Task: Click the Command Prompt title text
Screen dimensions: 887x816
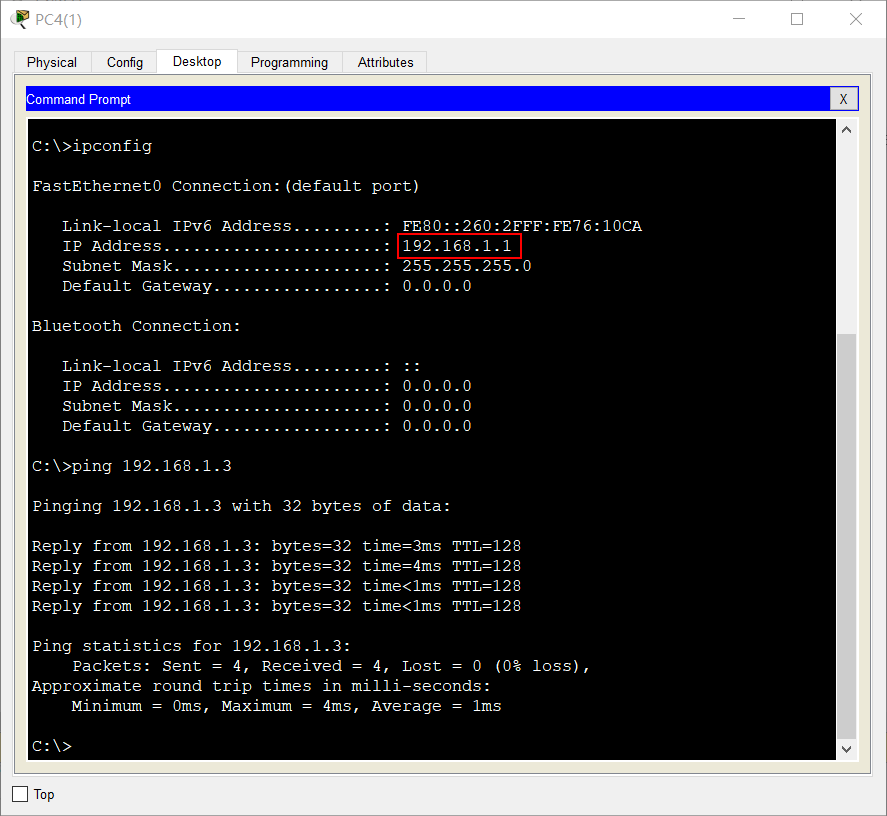Action: pyautogui.click(x=79, y=100)
